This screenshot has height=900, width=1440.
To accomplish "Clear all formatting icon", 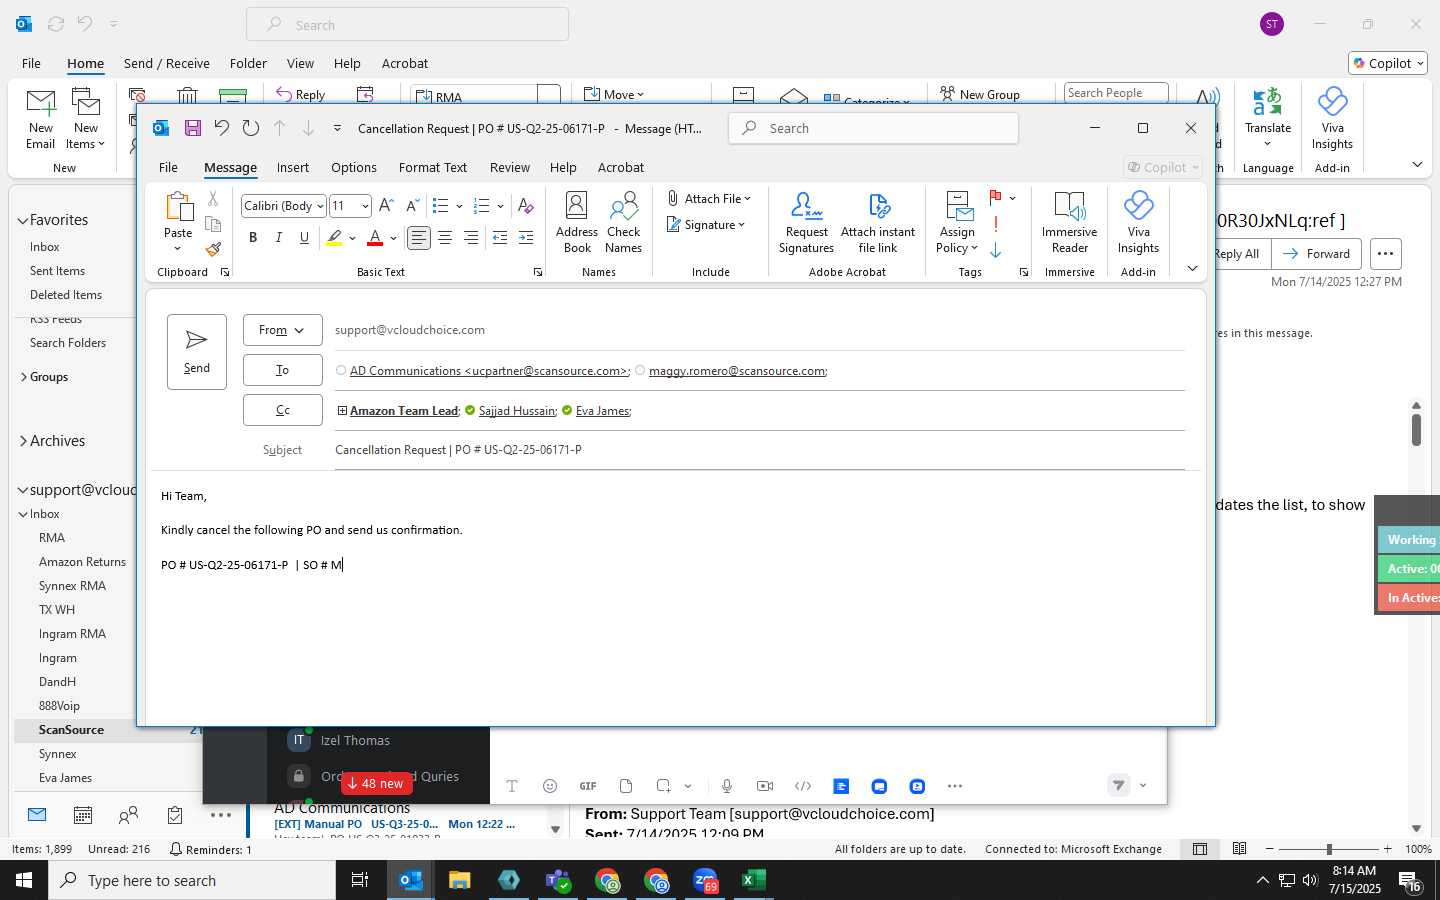I will click(526, 206).
